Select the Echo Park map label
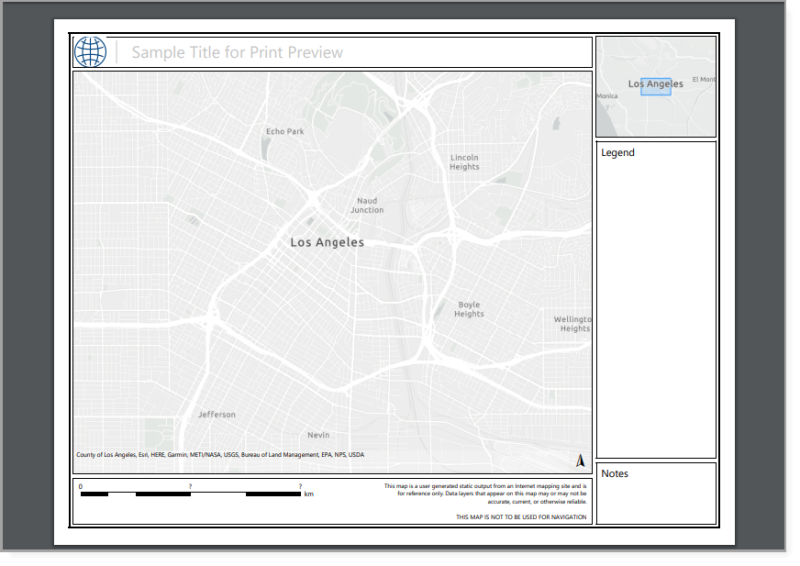Image resolution: width=800 pixels, height=566 pixels. 285,131
